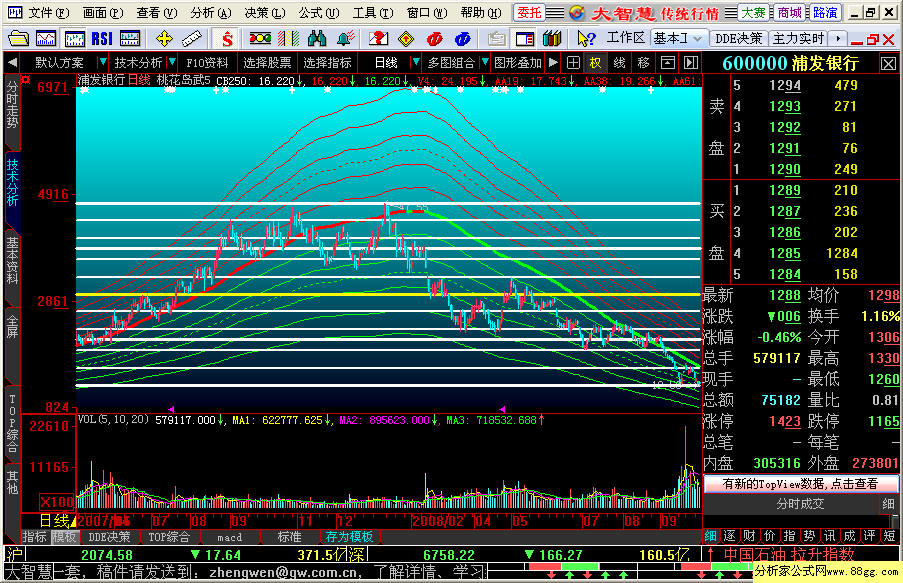This screenshot has width=903, height=583.
Task: Open the 工具(T) menu
Action: point(373,13)
